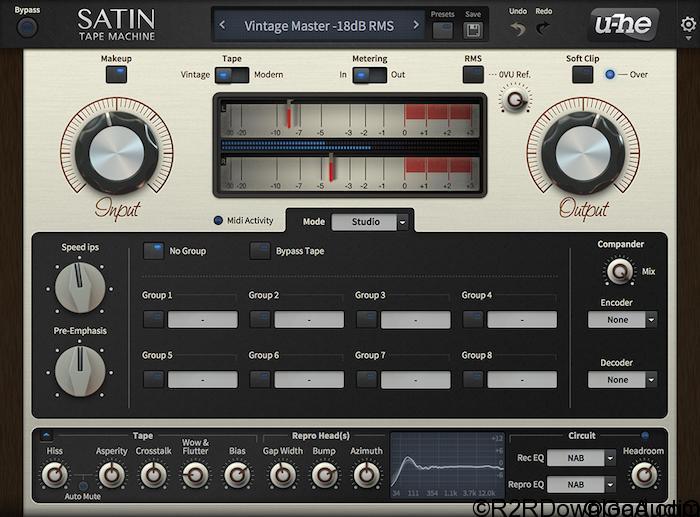This screenshot has height=517, width=700.
Task: Toggle the No Group button
Action: click(x=153, y=251)
